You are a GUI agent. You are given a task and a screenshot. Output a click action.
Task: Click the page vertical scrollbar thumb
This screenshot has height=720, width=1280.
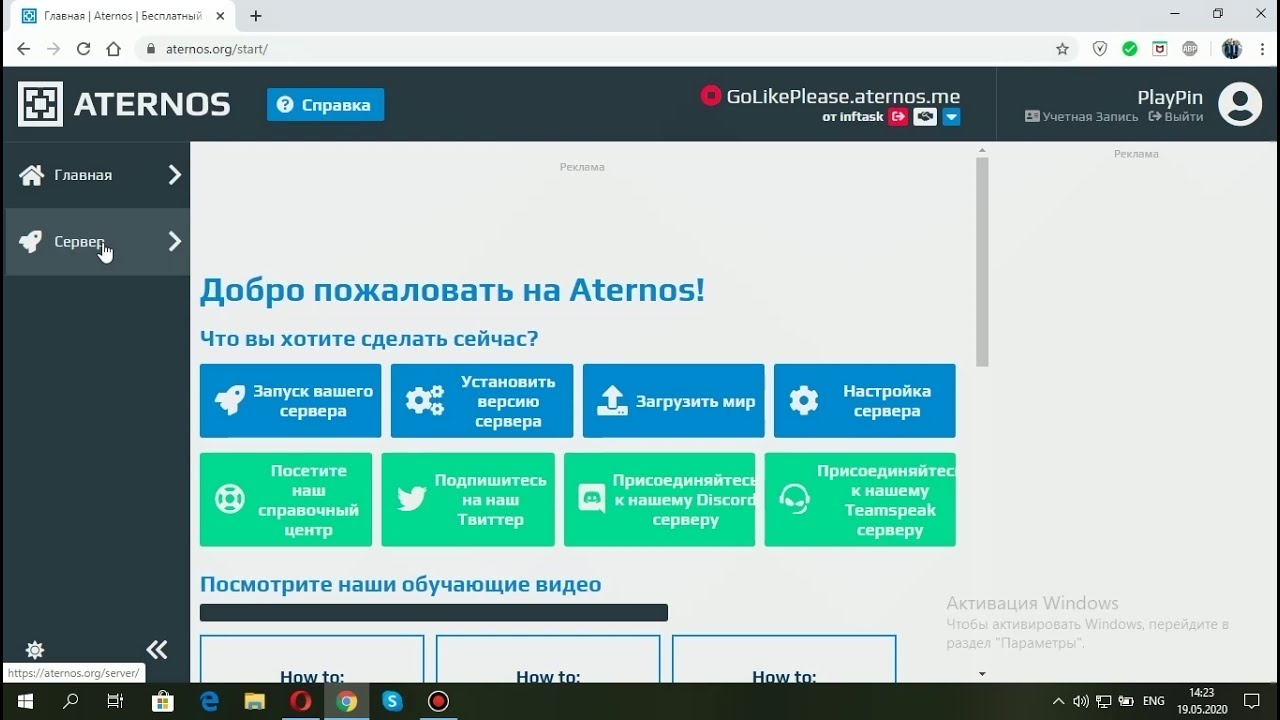pos(982,262)
